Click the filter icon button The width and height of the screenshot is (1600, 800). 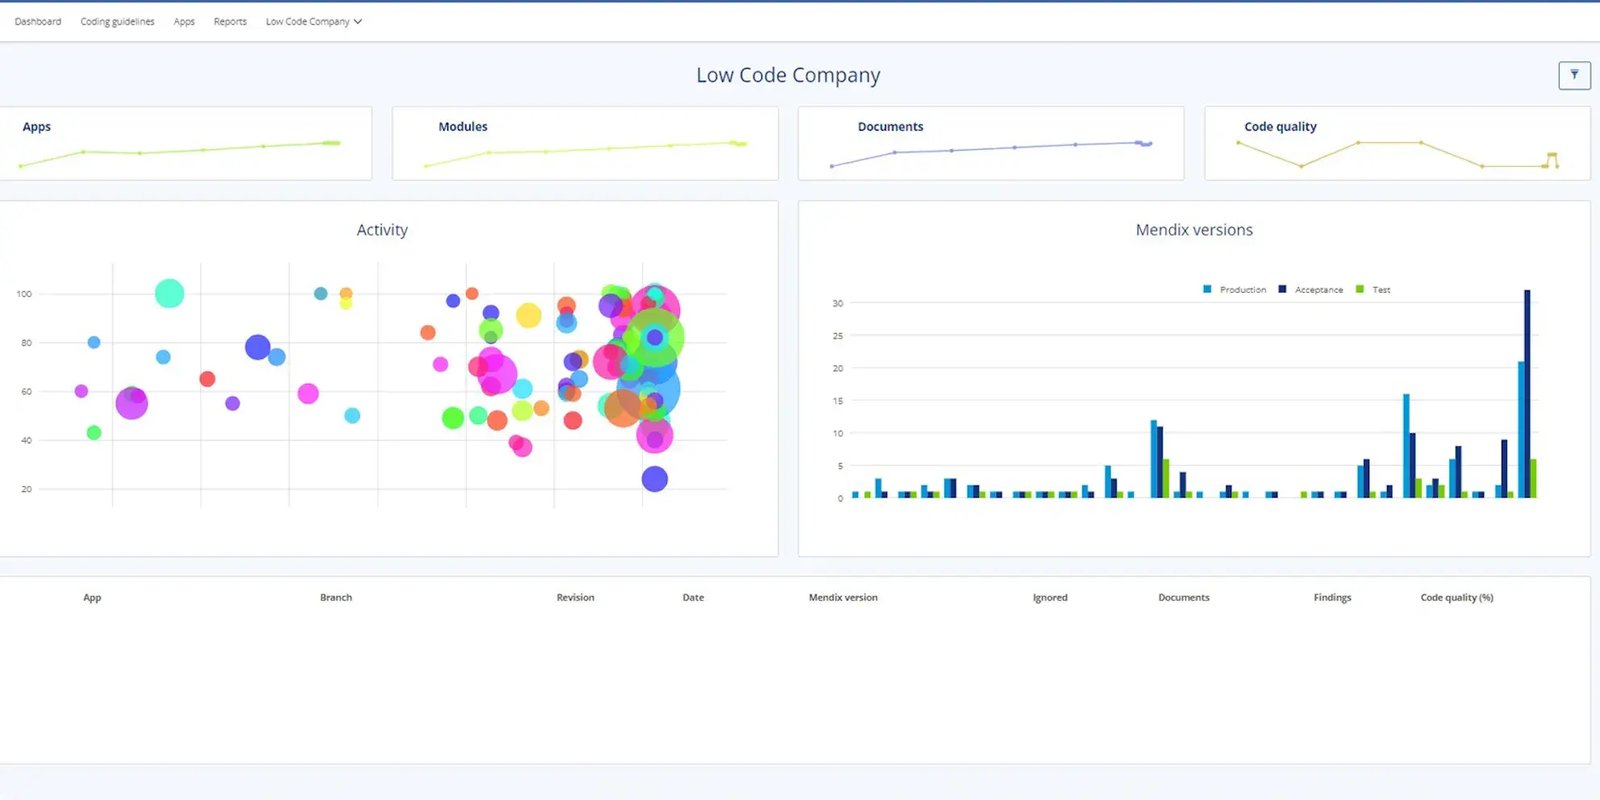(x=1574, y=75)
